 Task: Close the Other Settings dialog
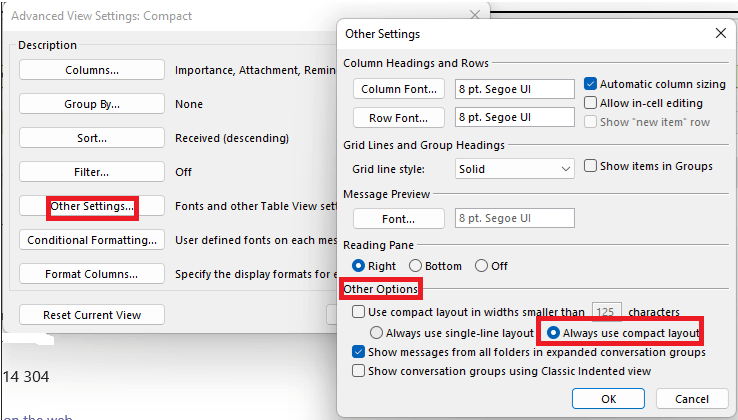click(721, 33)
